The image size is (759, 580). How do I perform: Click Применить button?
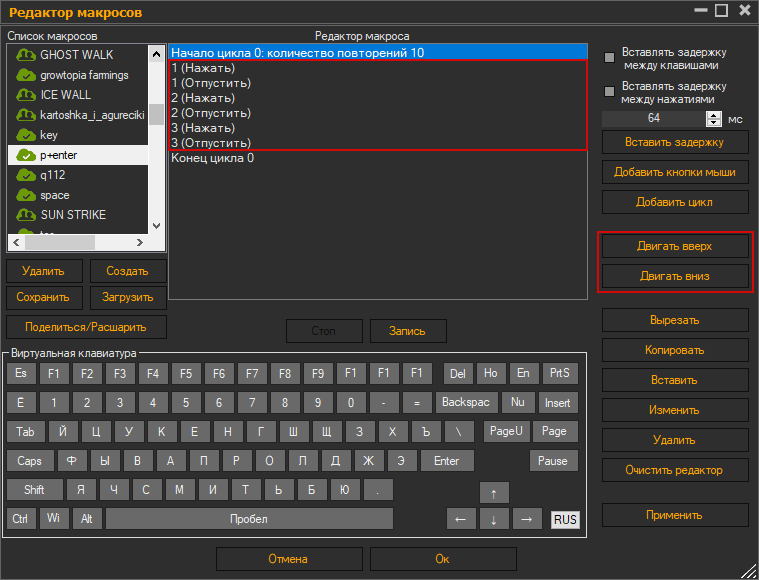675,516
